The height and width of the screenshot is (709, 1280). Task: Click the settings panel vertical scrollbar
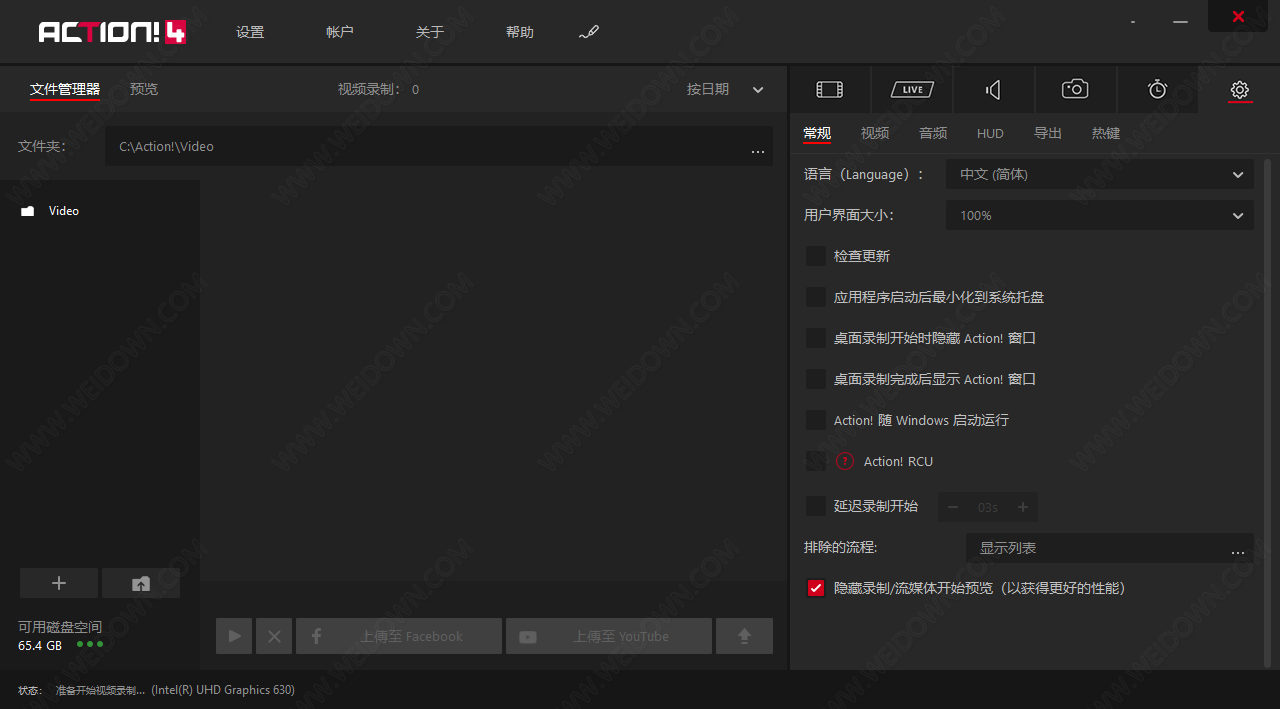[x=1268, y=412]
